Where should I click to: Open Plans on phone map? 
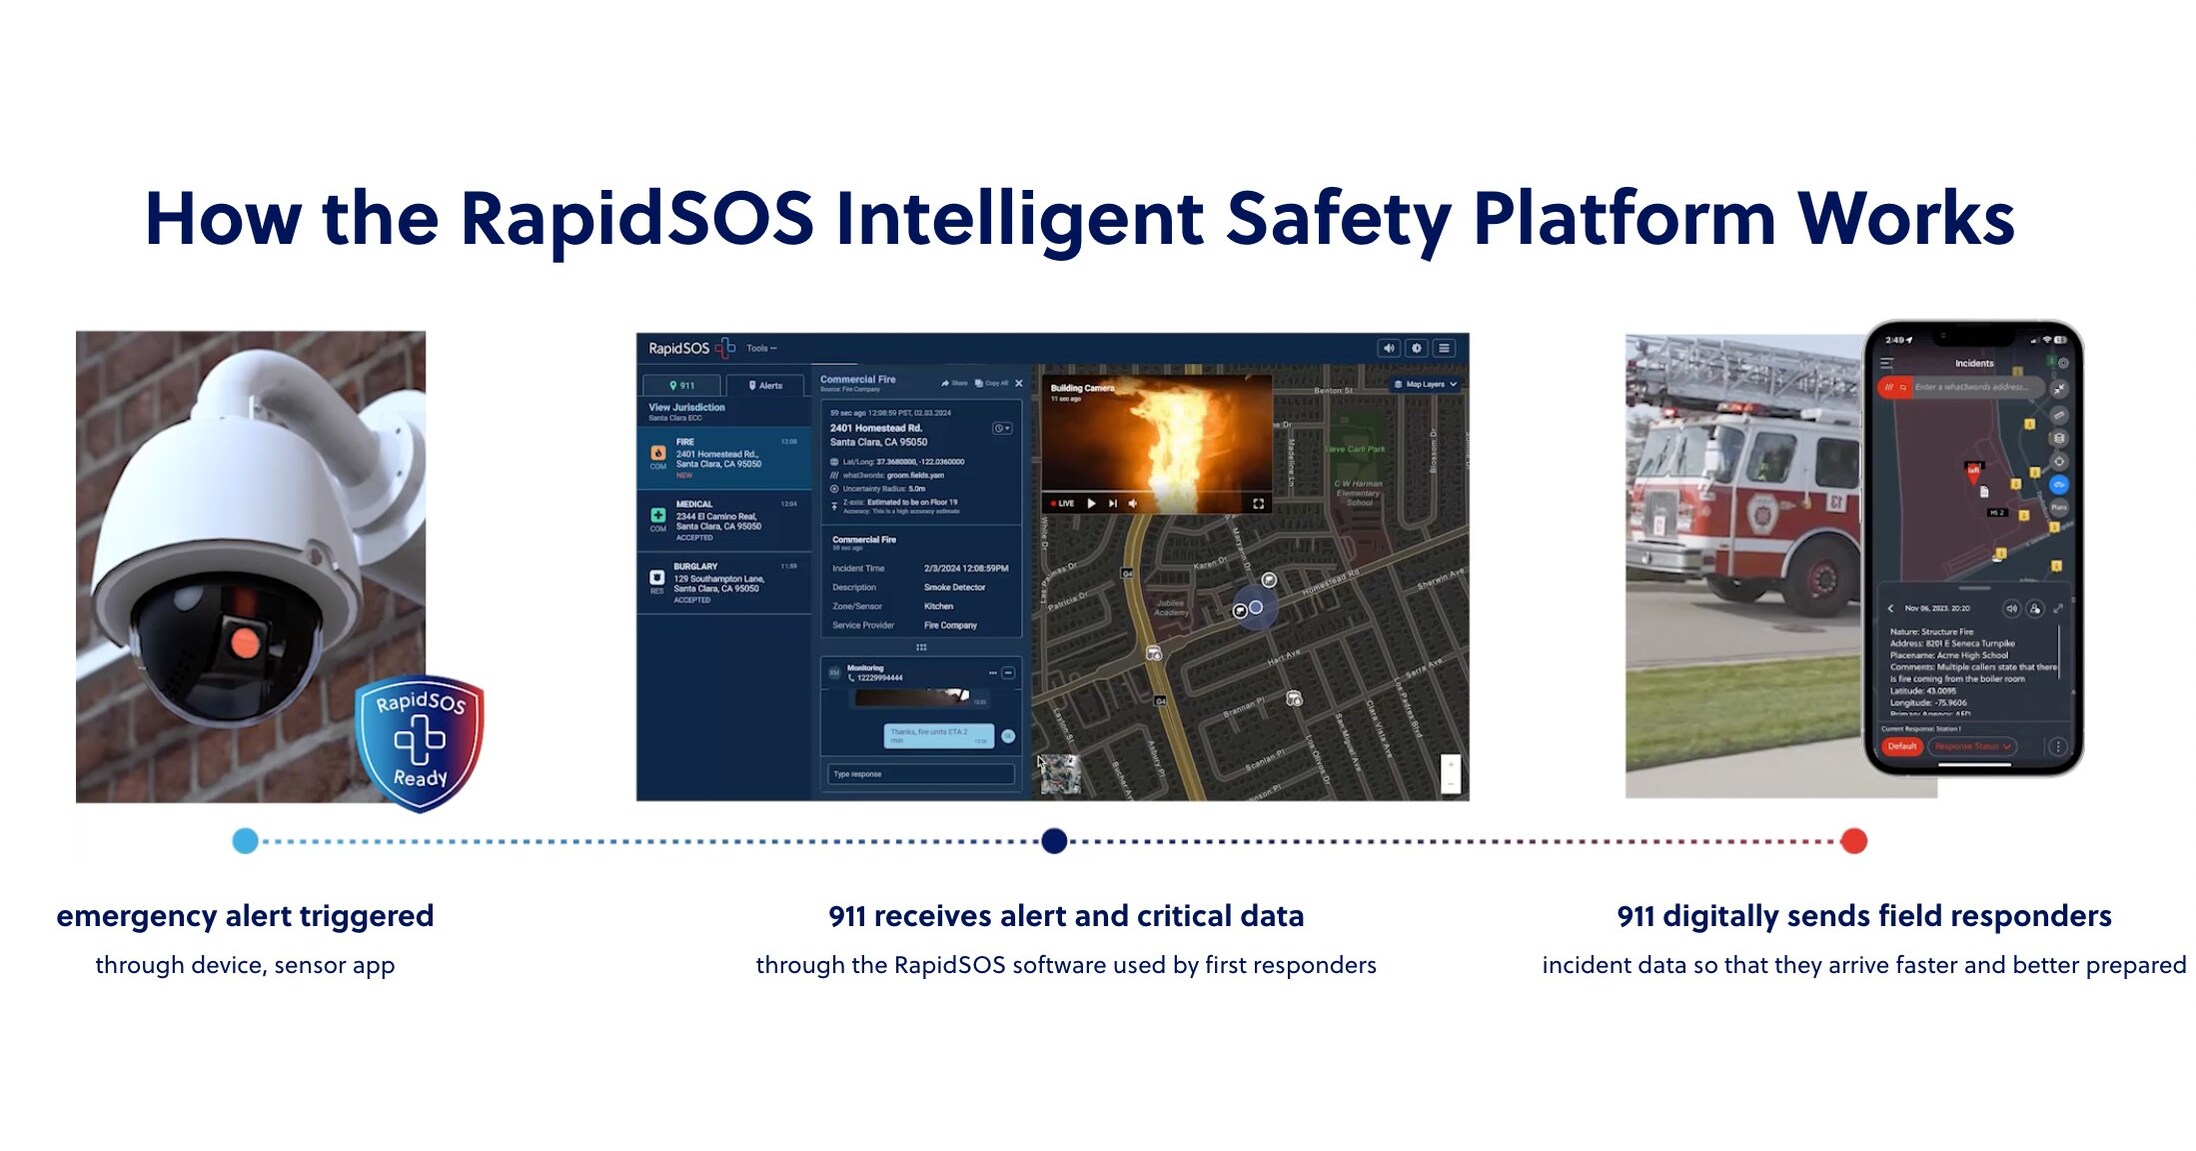(2059, 508)
